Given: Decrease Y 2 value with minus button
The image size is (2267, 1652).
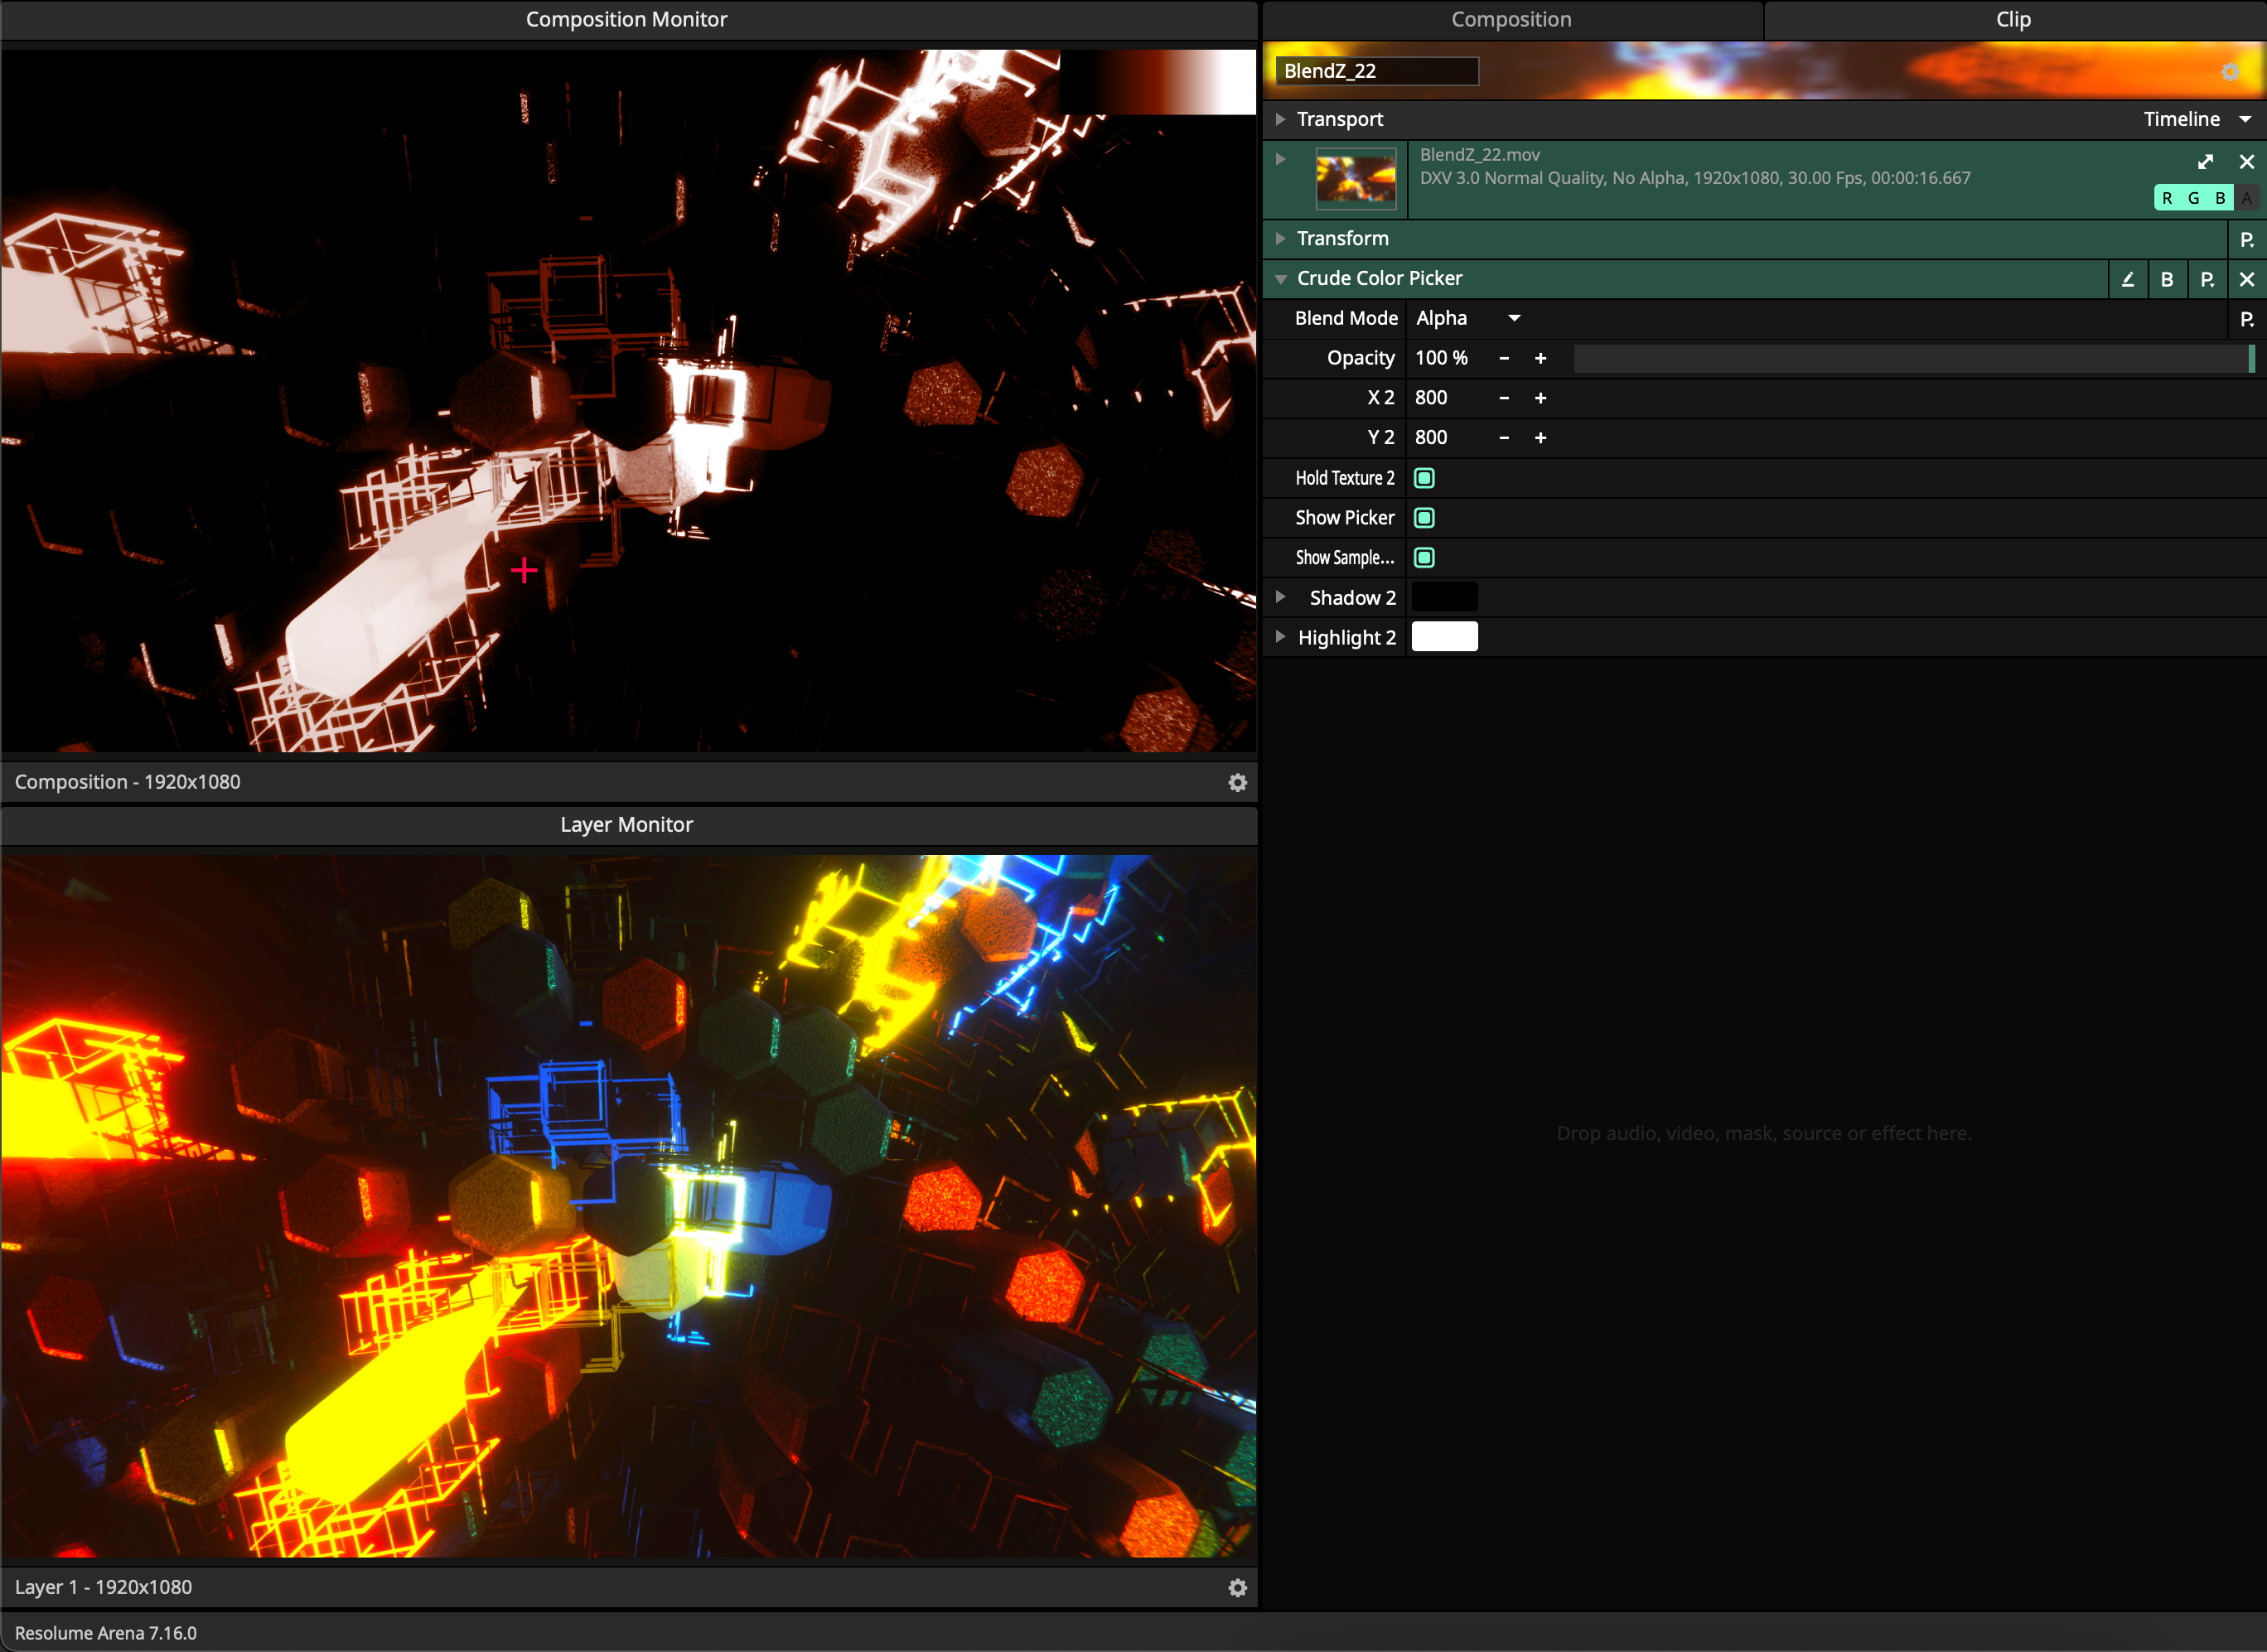Looking at the screenshot, I should (1503, 438).
